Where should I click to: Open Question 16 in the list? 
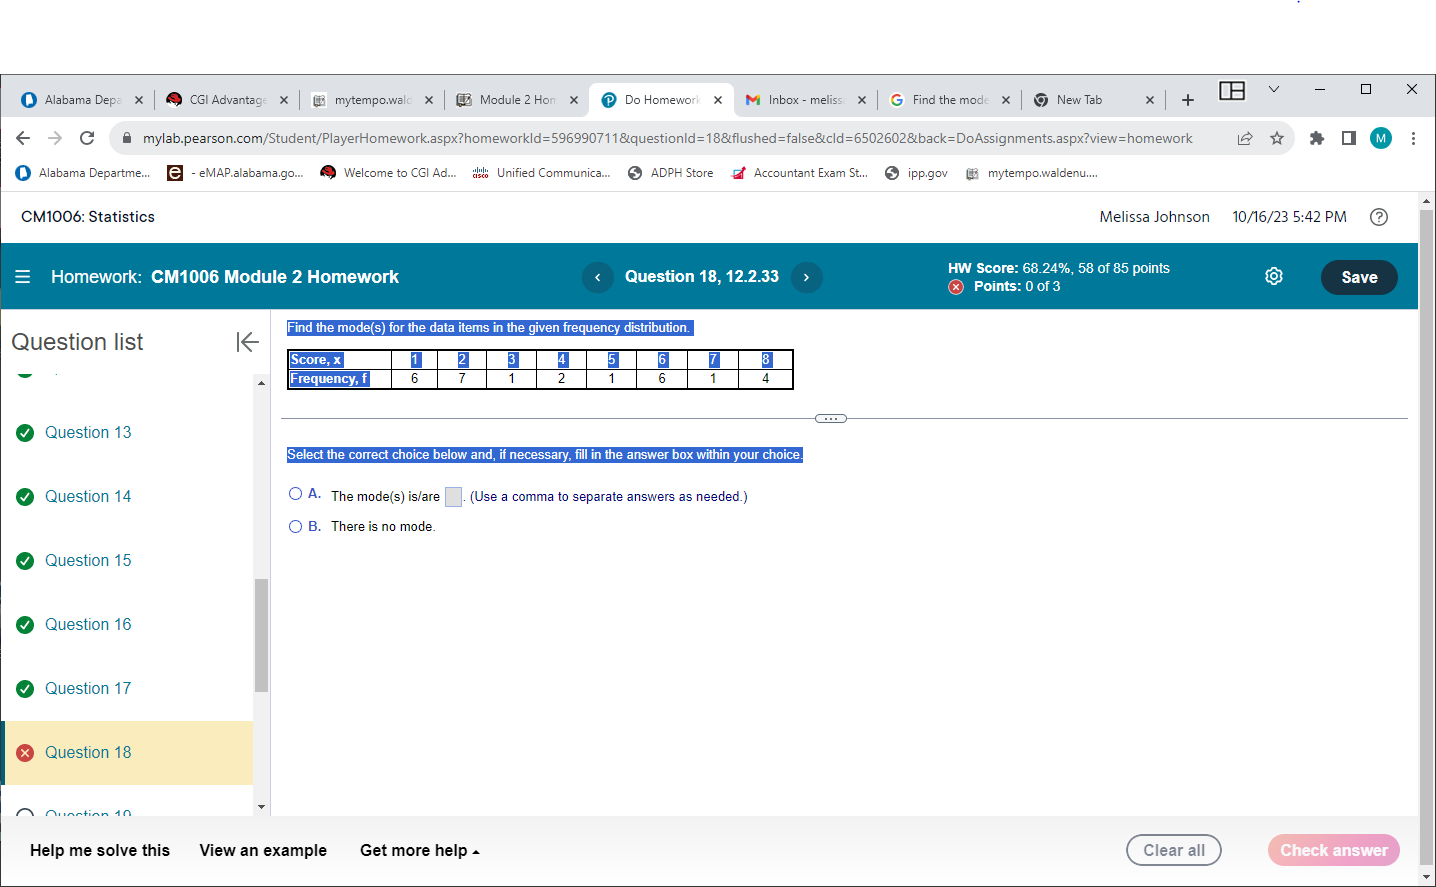pos(88,625)
